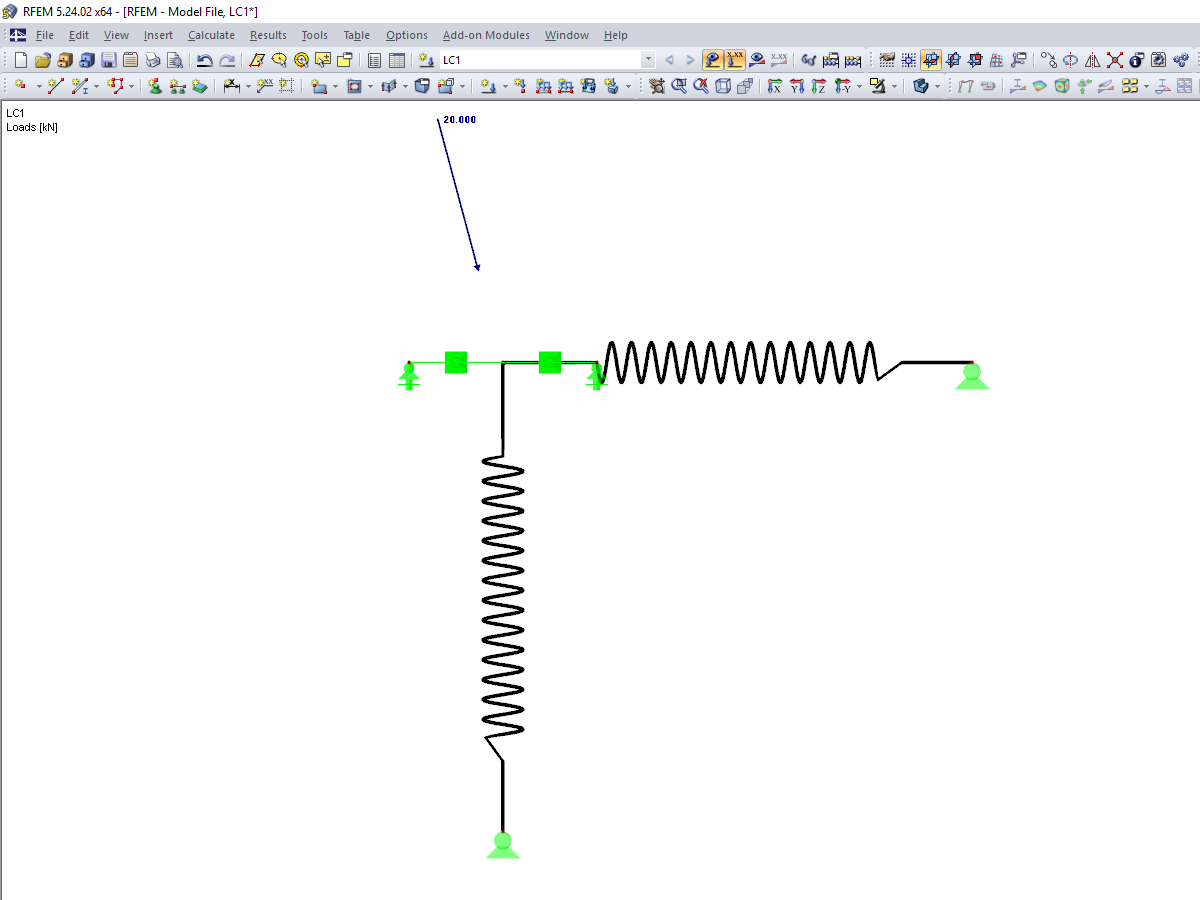Open the Insert menu

click(158, 35)
